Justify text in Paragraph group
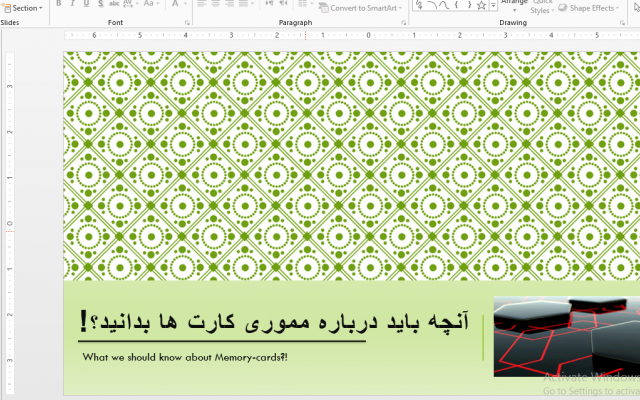This screenshot has width=640, height=400. tap(244, 4)
